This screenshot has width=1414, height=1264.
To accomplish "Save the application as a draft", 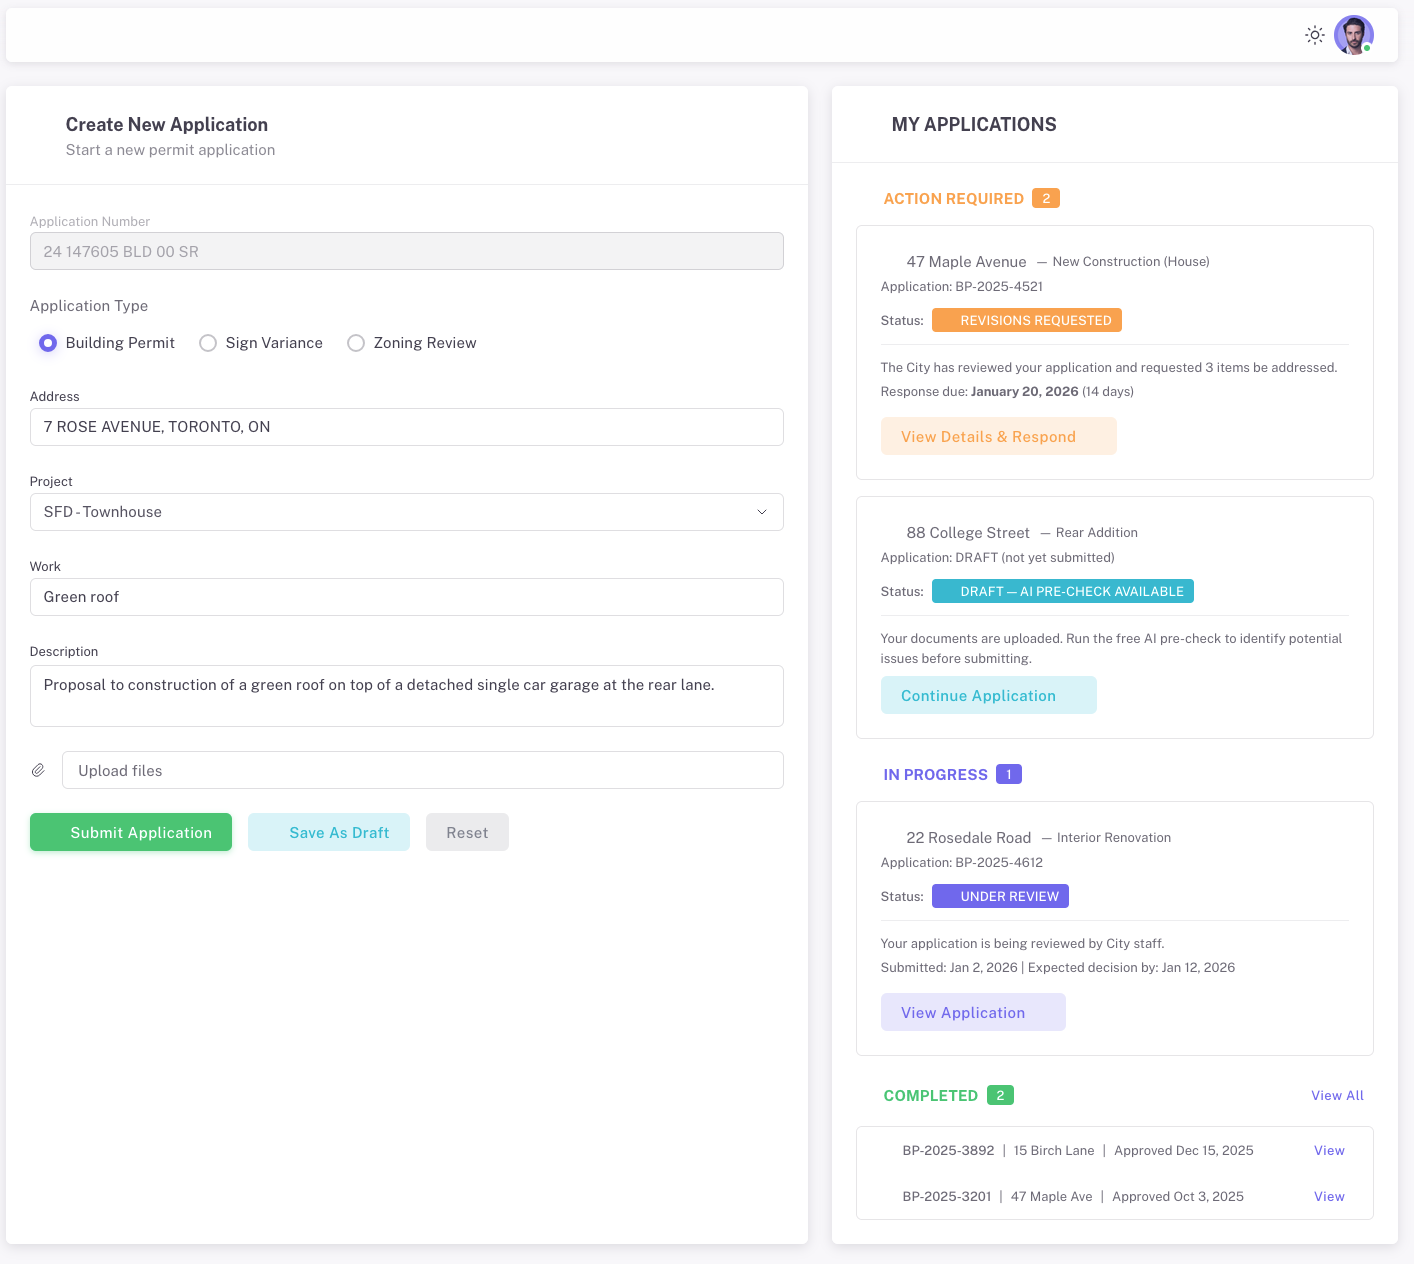I will (x=328, y=832).
